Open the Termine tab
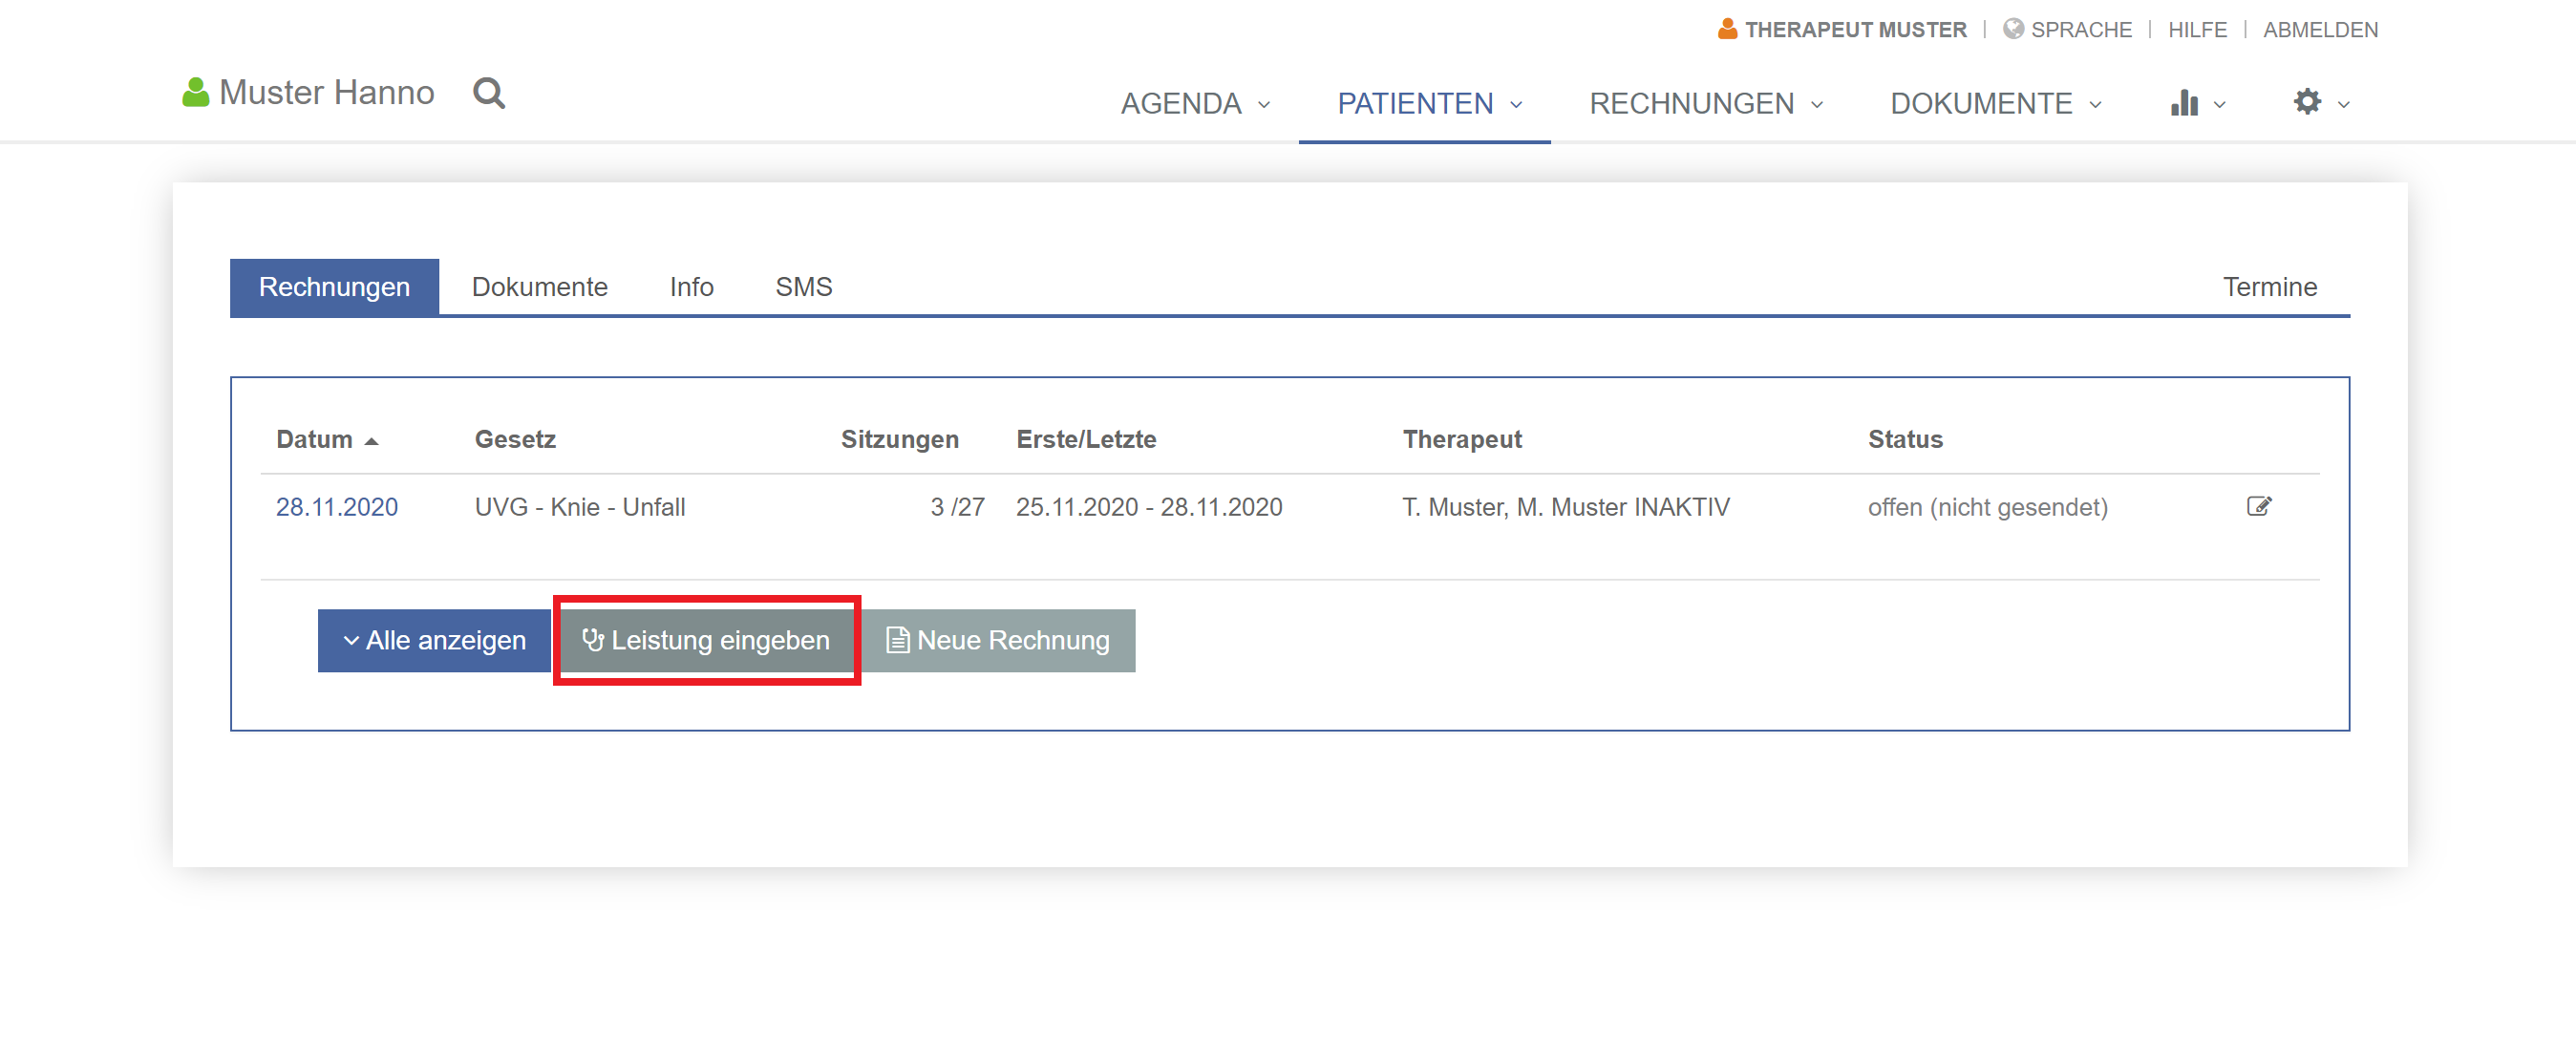 [x=2269, y=287]
